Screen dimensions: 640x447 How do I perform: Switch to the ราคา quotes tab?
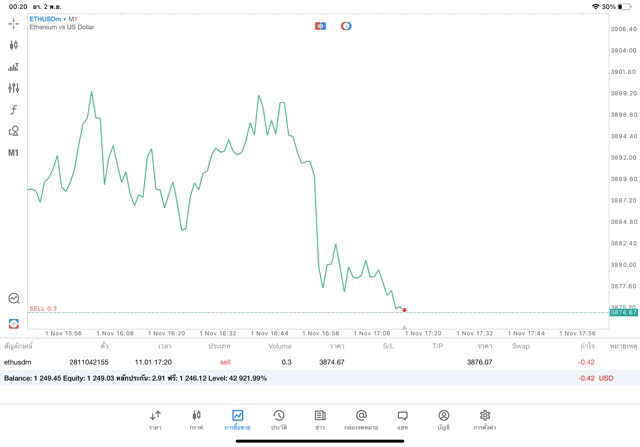(155, 419)
